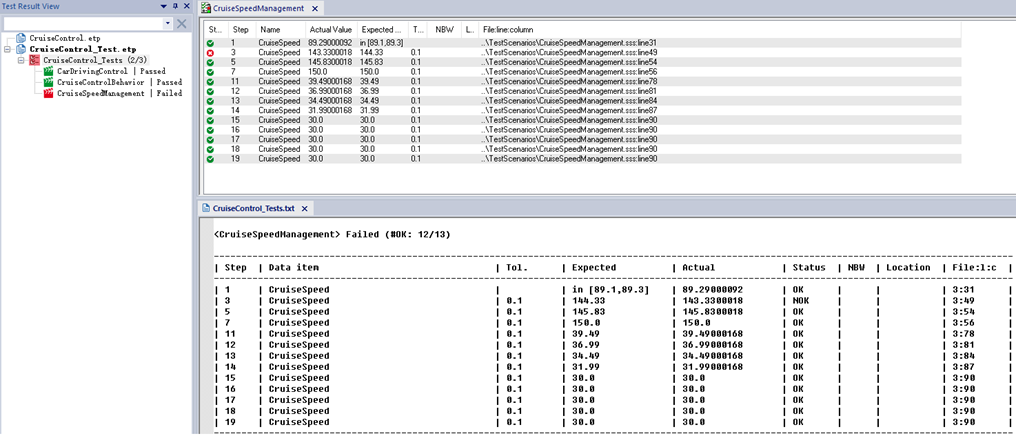Image resolution: width=1016 pixels, height=436 pixels.
Task: Click the green OK status icon for step 11
Action: tap(211, 82)
